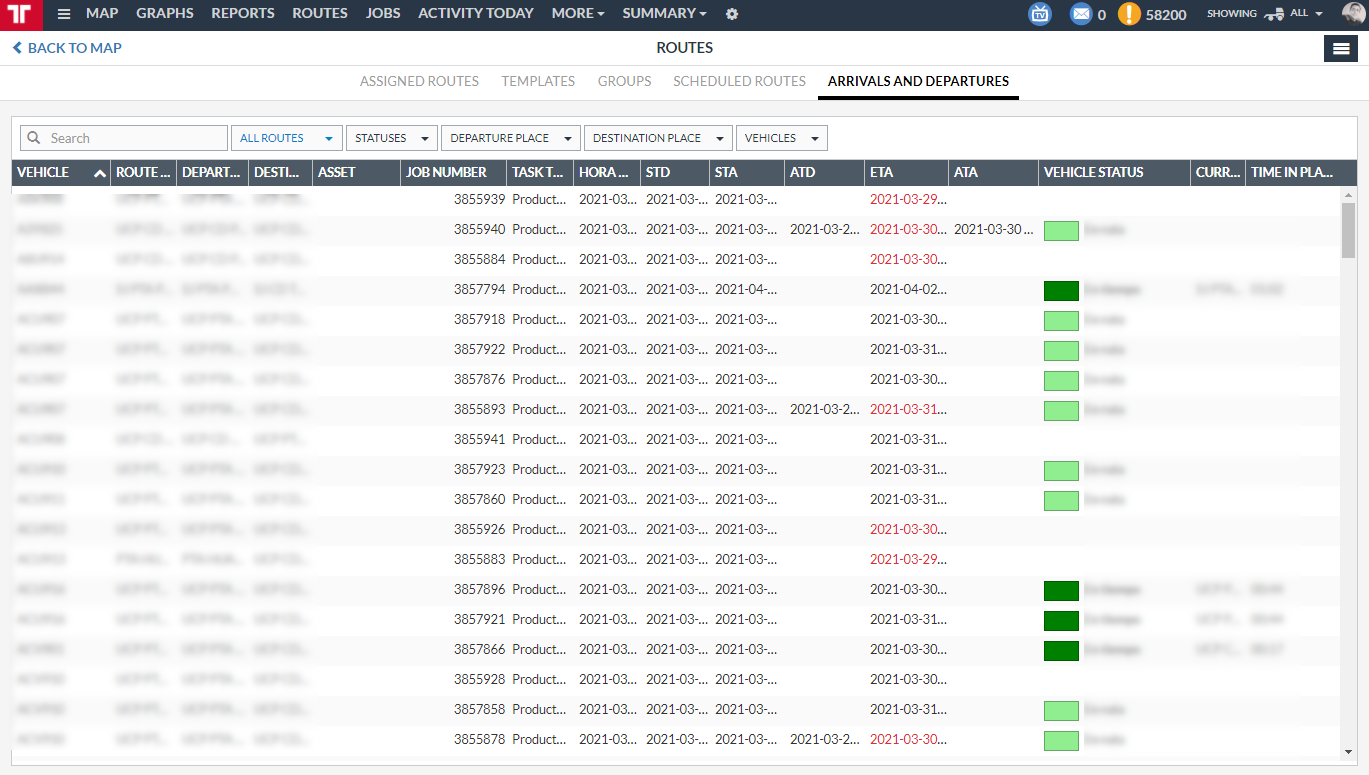Click the BACK TO MAP link
Image resolution: width=1369 pixels, height=775 pixels.
pos(67,48)
